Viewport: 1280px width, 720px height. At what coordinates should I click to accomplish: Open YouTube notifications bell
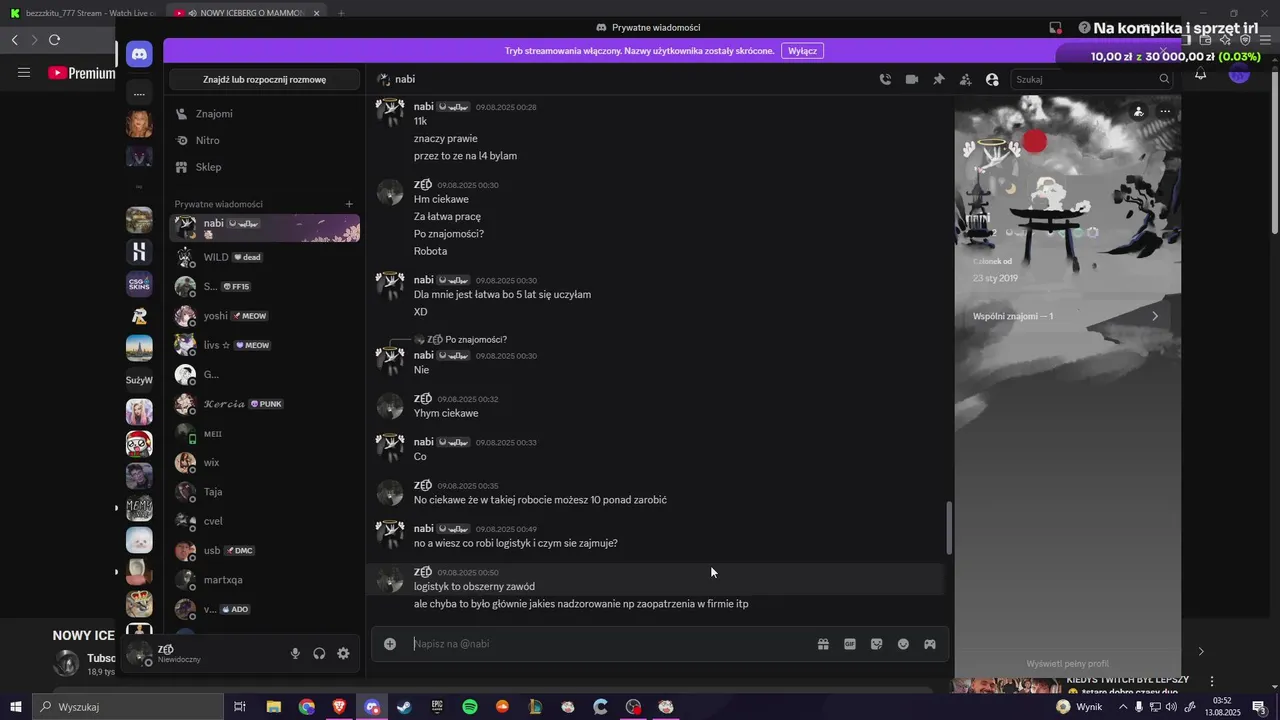click(1201, 74)
